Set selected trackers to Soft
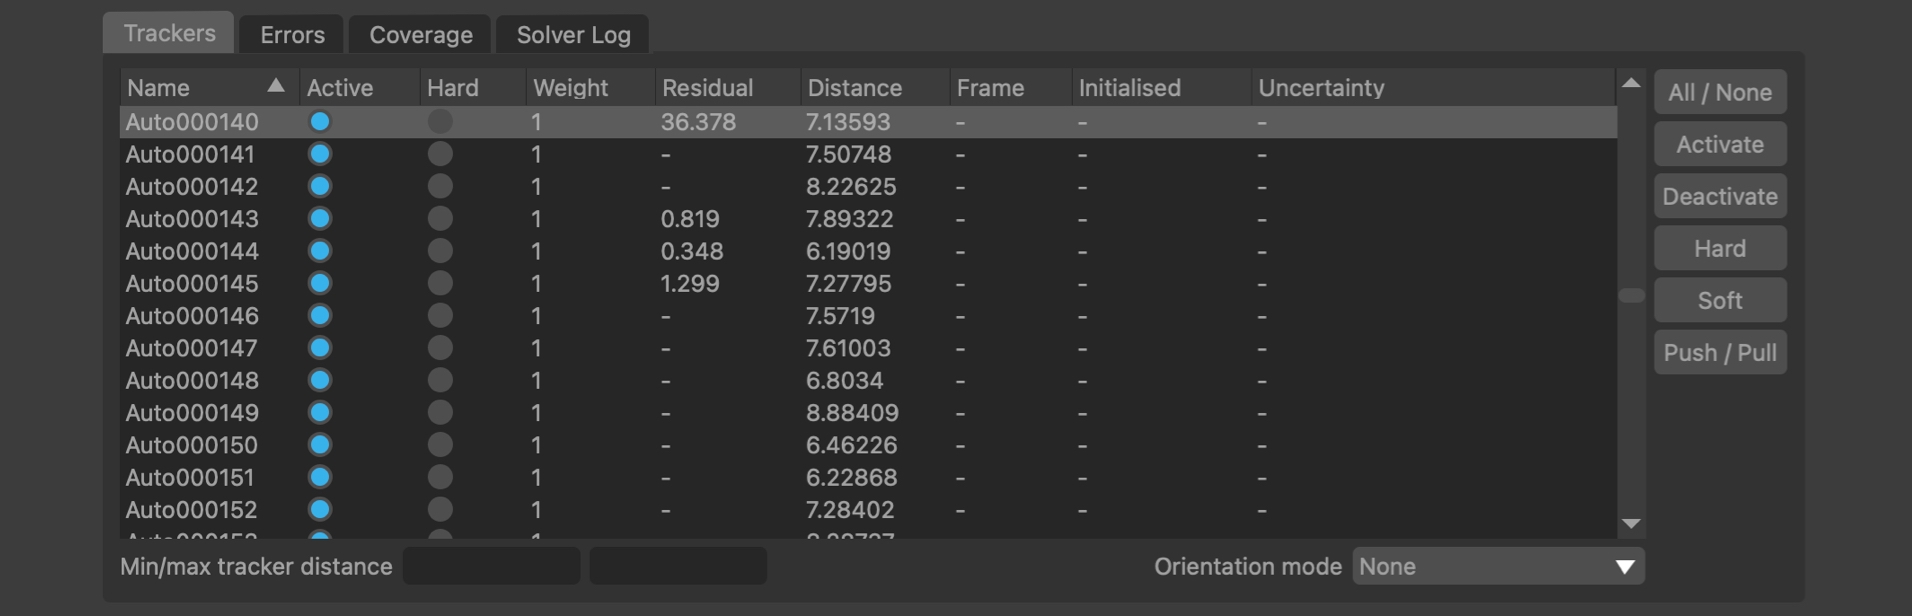The image size is (1912, 616). click(x=1720, y=301)
